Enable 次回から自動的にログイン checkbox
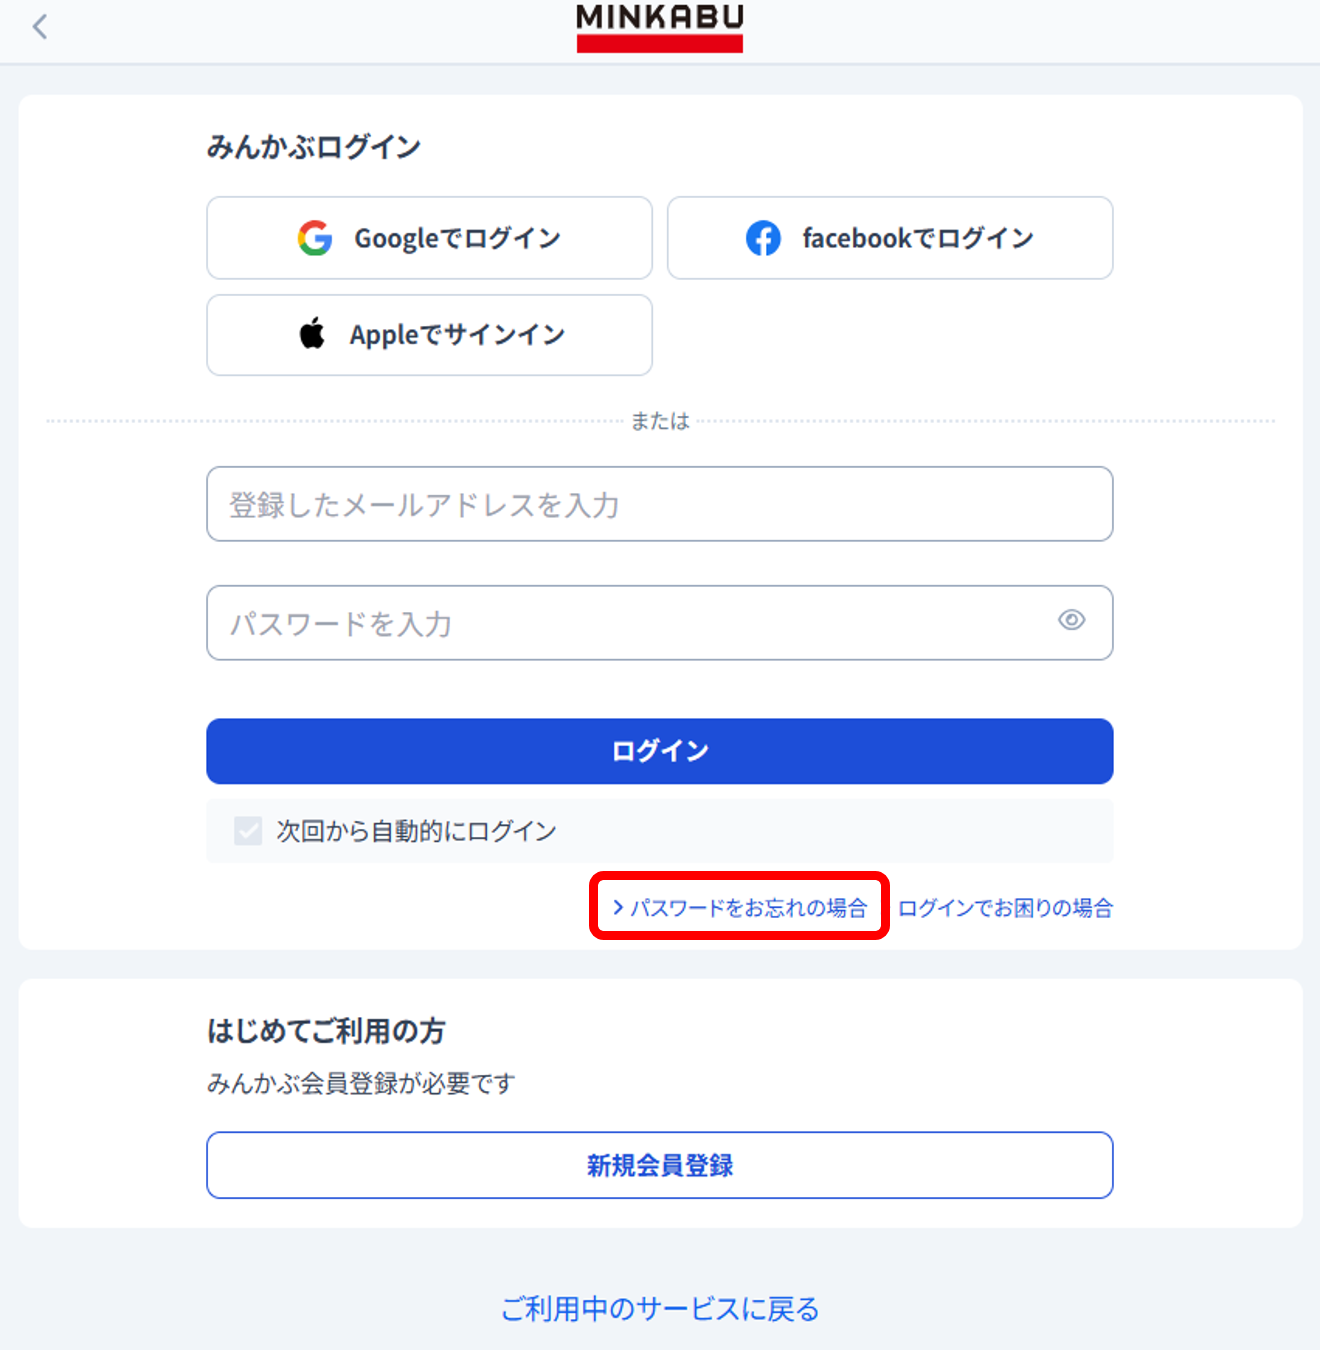Screen dimensions: 1320x1350 [x=248, y=831]
